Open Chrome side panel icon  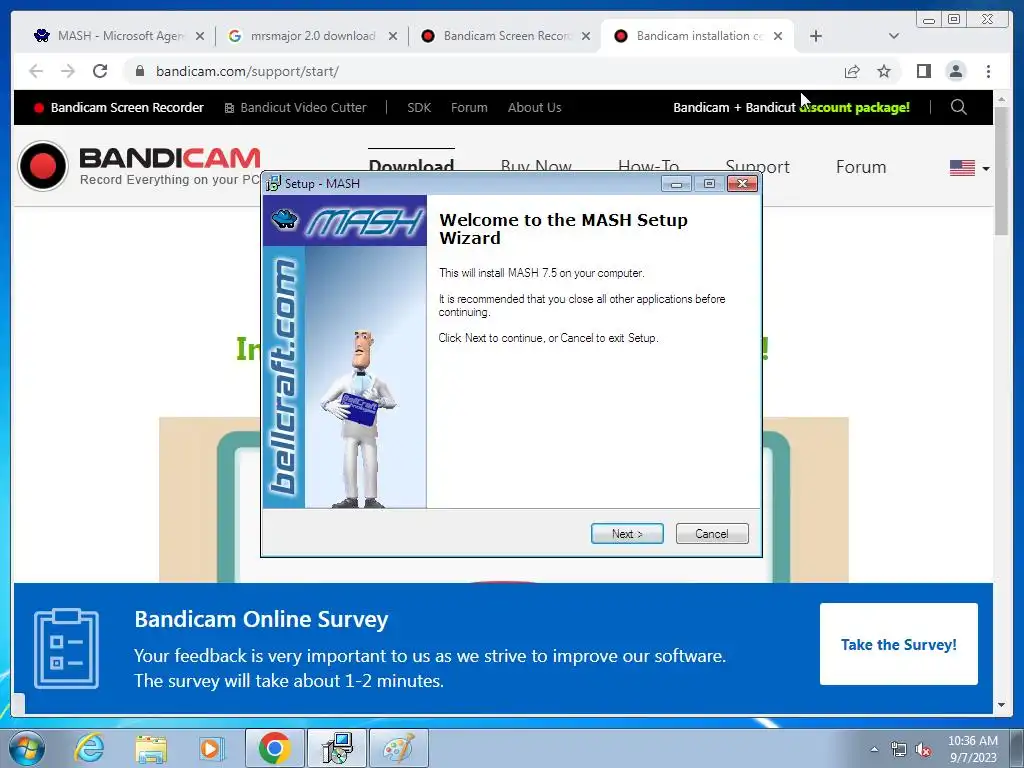coord(923,71)
